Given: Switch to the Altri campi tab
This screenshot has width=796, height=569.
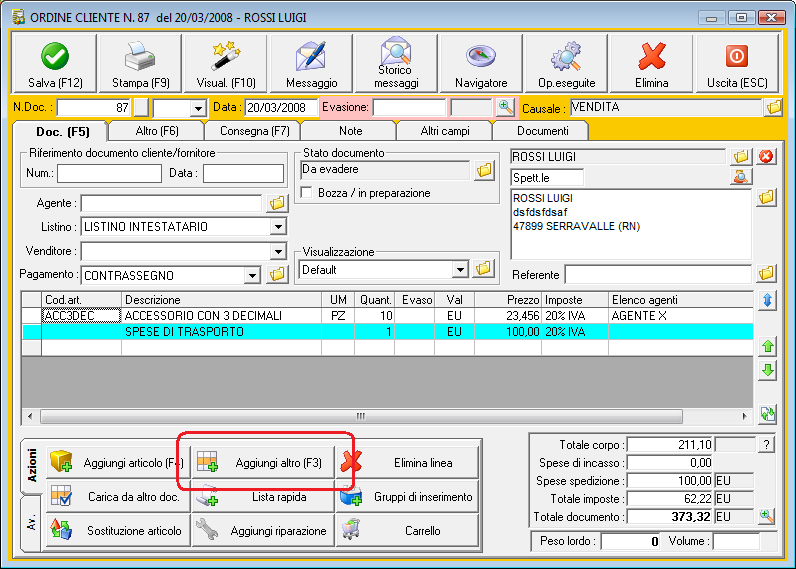Looking at the screenshot, I should [x=445, y=131].
